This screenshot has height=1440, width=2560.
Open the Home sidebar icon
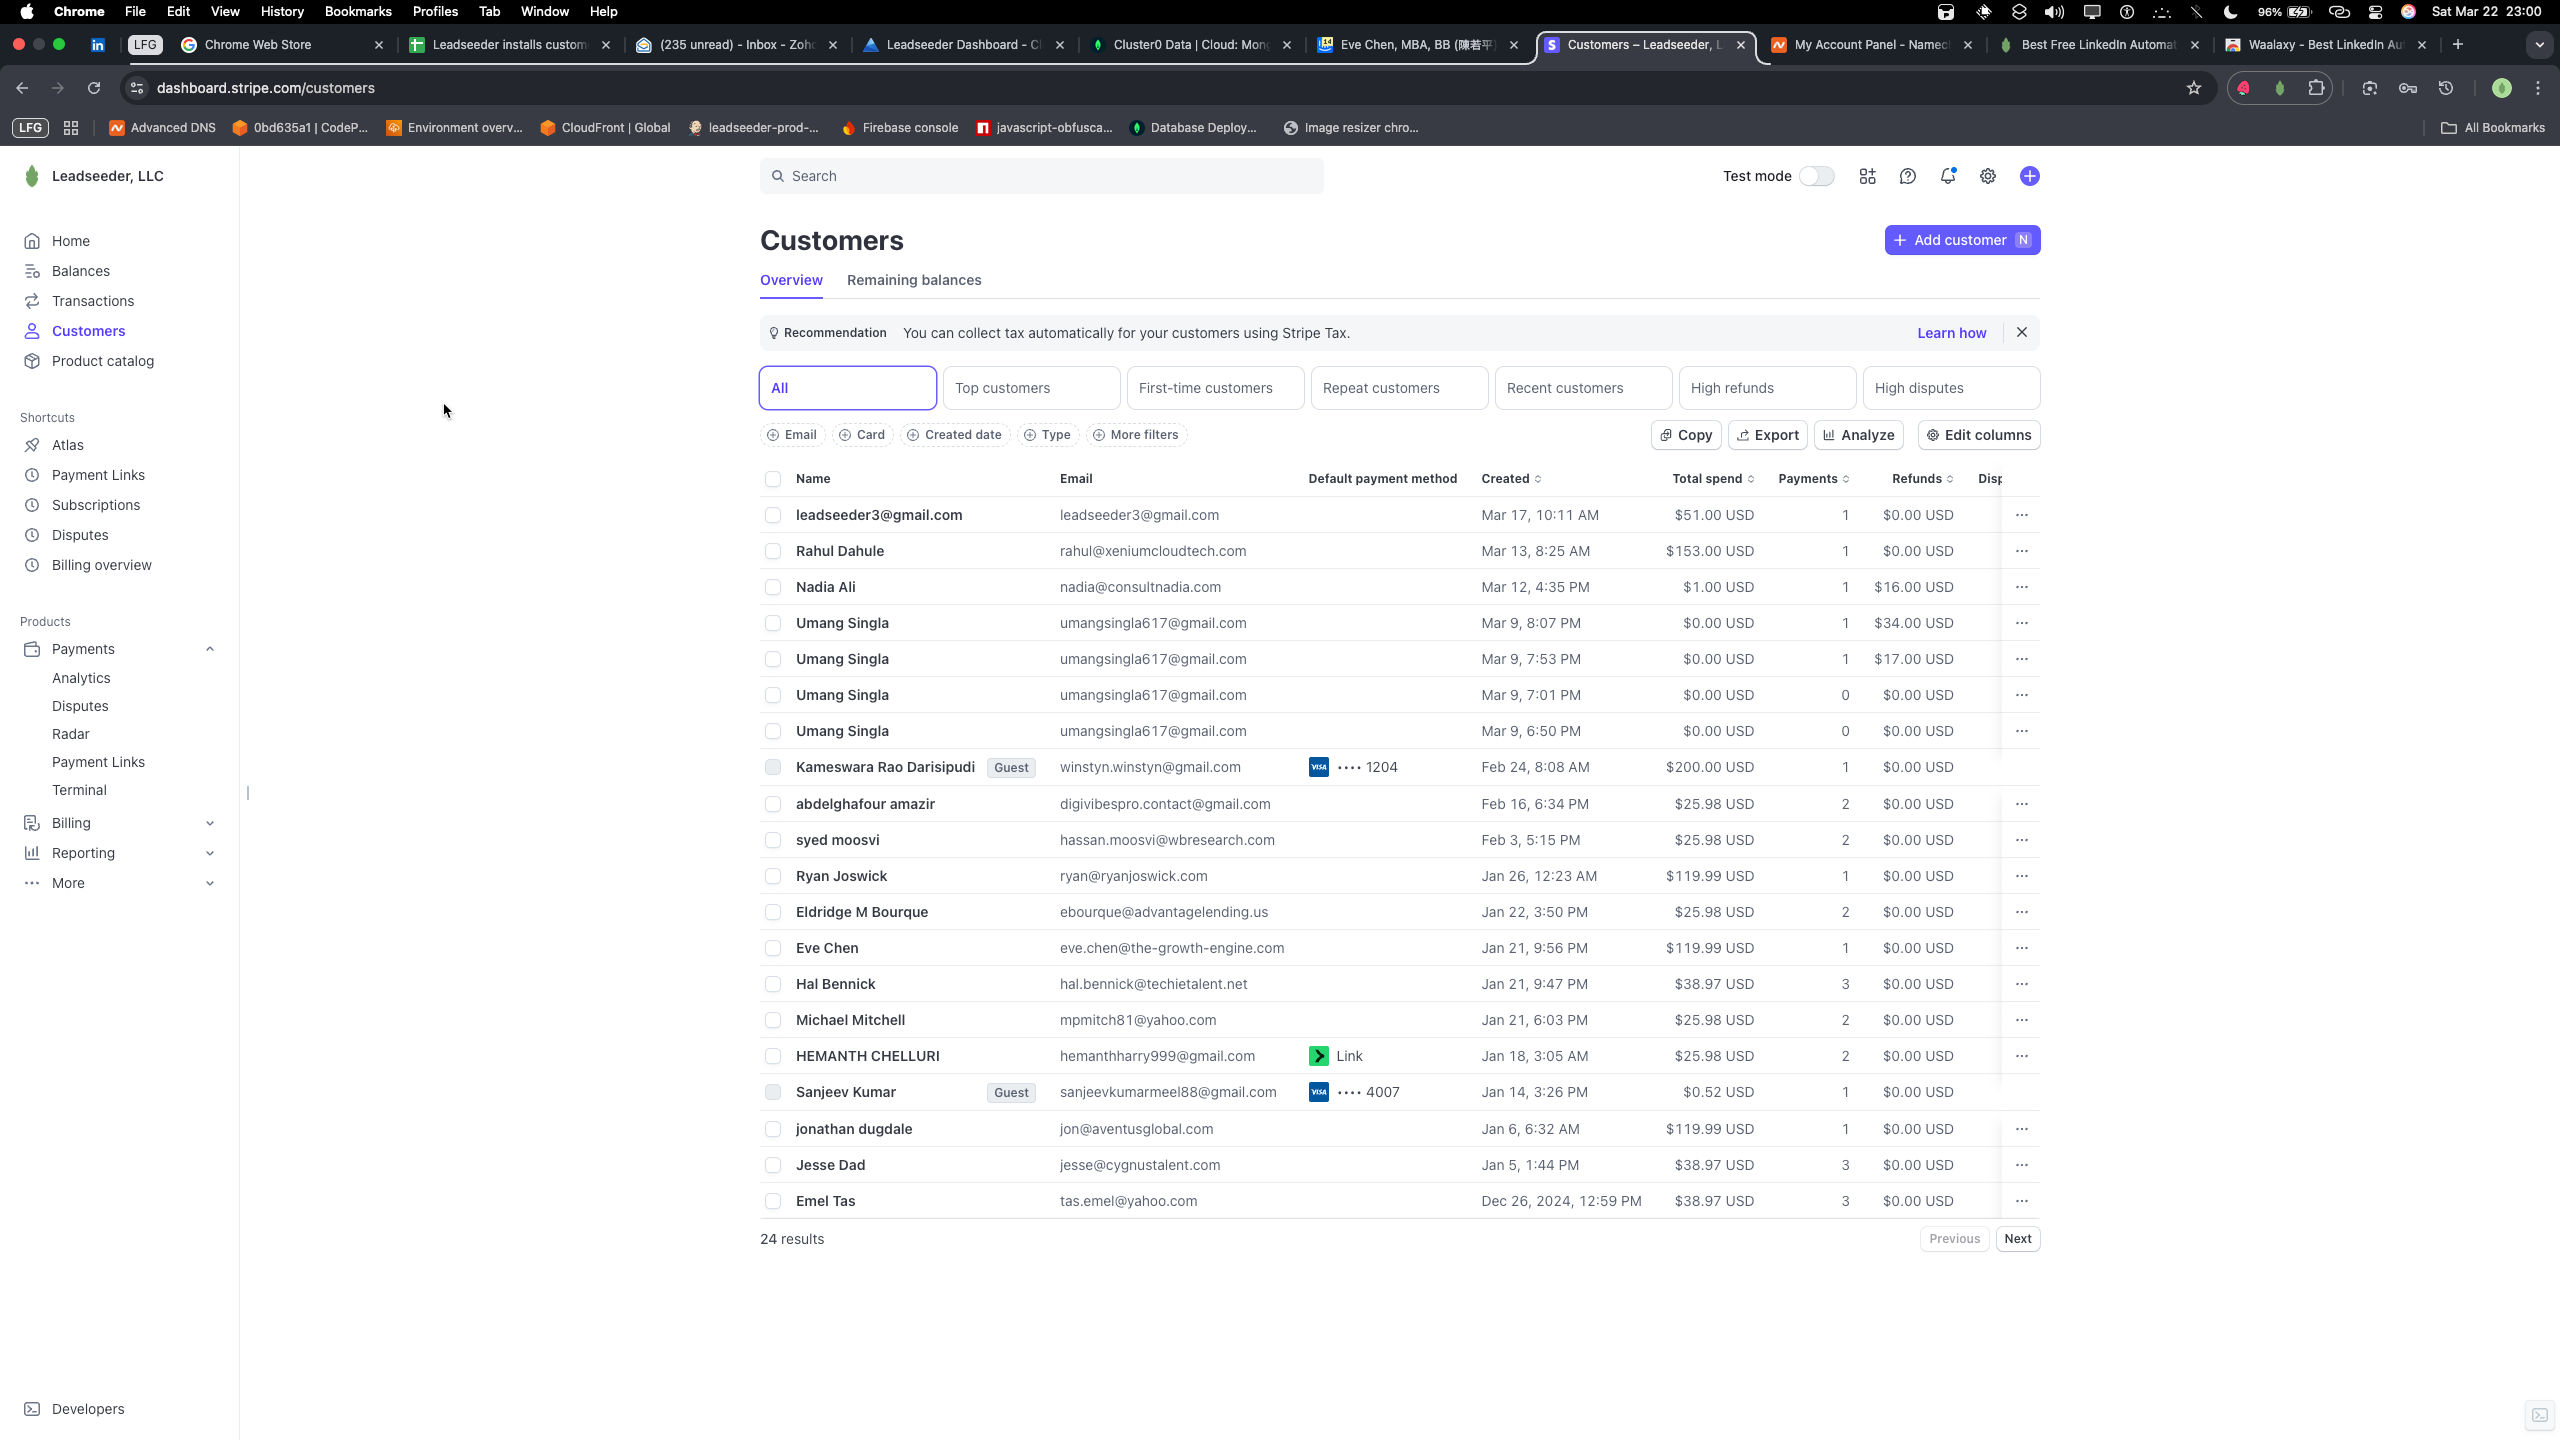click(32, 241)
